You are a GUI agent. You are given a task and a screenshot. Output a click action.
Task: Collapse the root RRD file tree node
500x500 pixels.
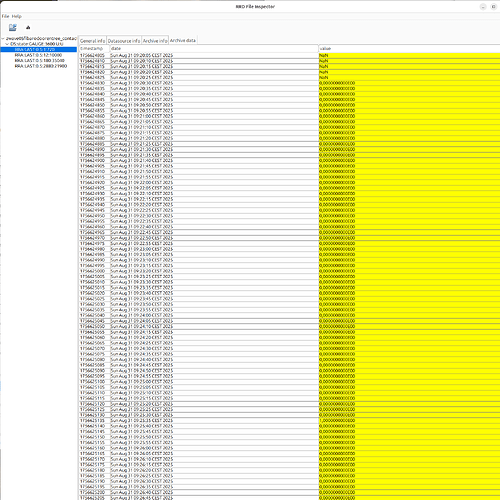click(2, 38)
